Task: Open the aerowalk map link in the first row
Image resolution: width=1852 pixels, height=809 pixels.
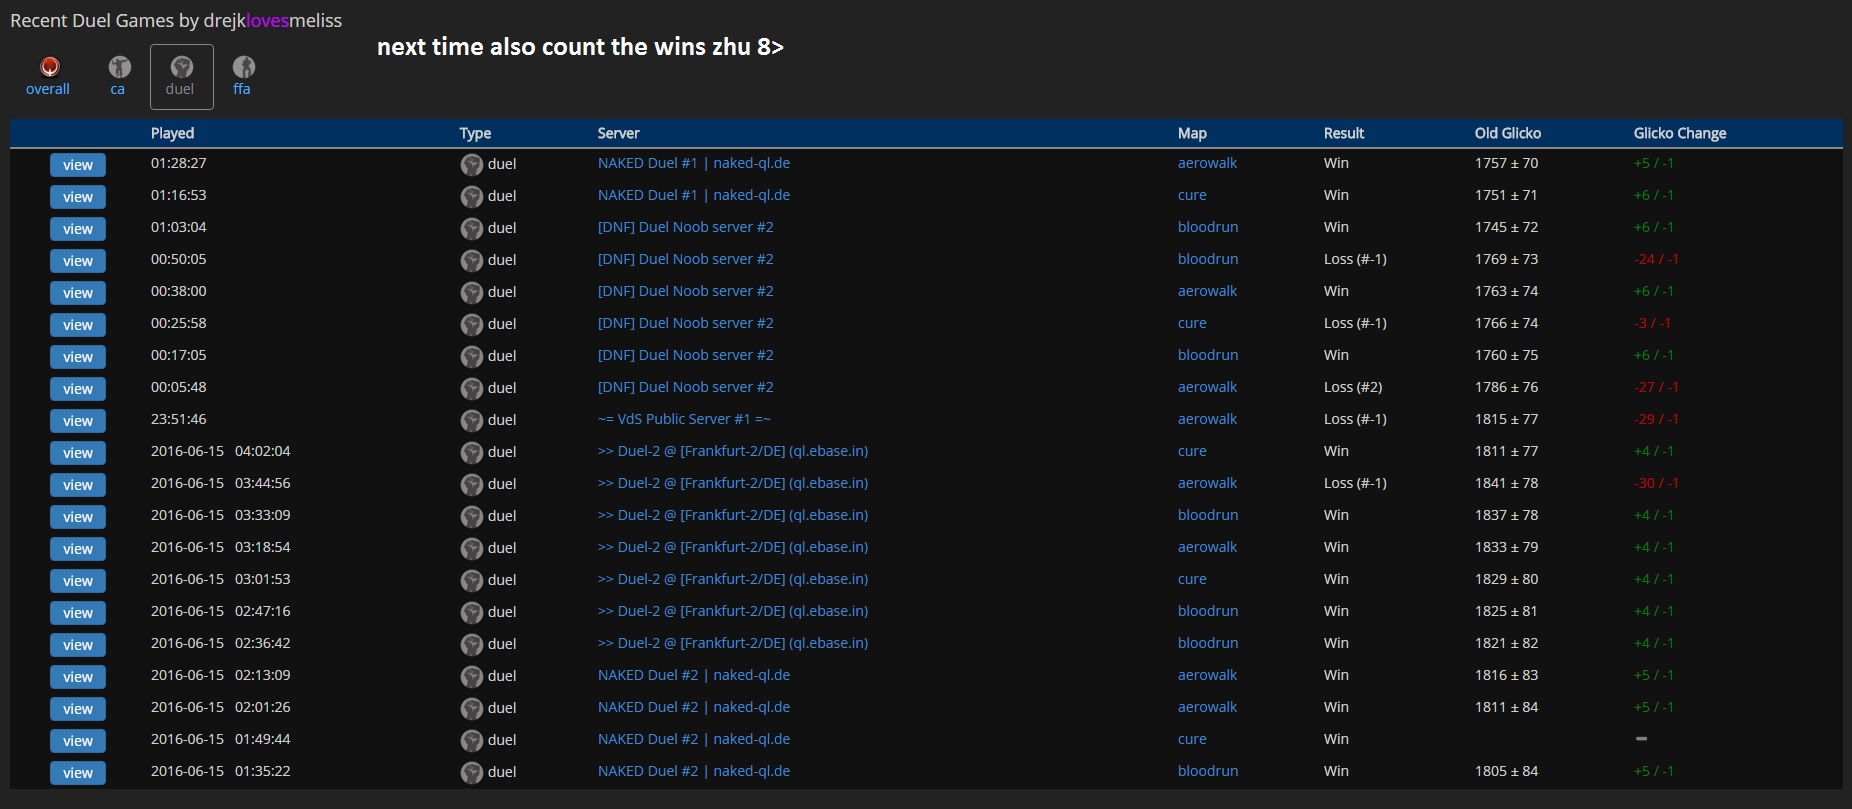Action: tap(1207, 163)
